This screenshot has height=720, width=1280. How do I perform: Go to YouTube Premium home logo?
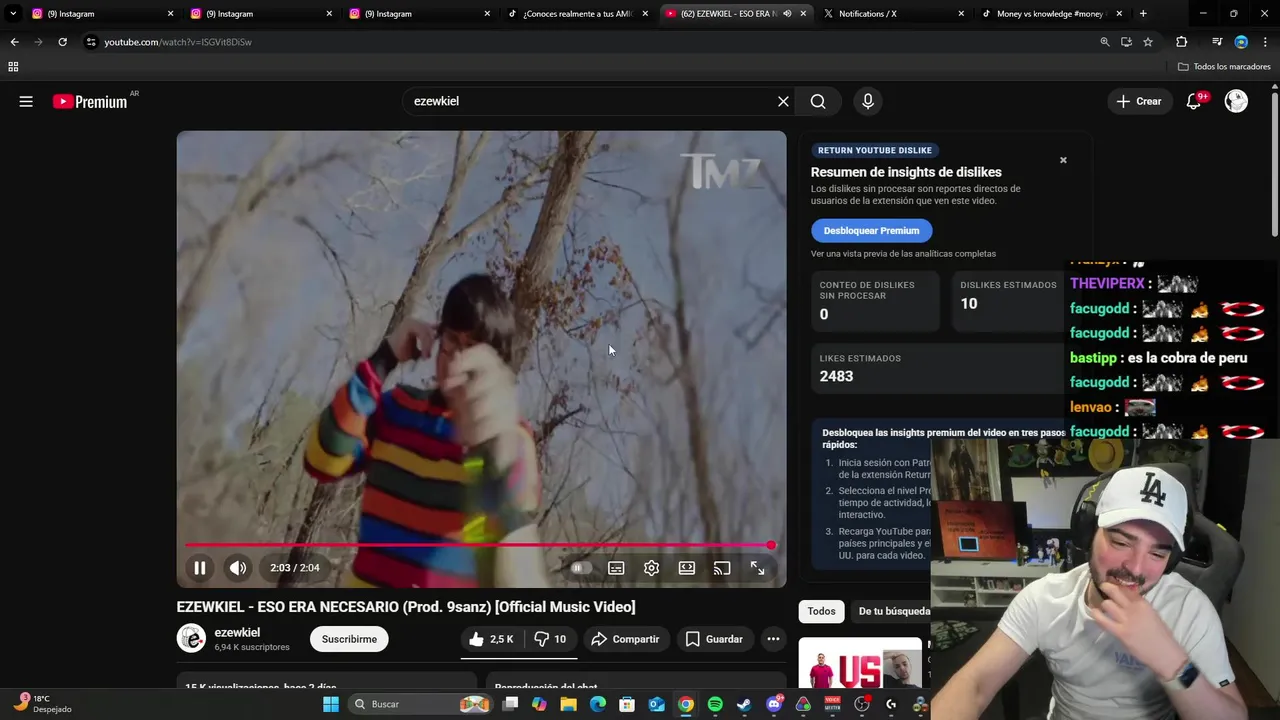pyautogui.click(x=90, y=101)
